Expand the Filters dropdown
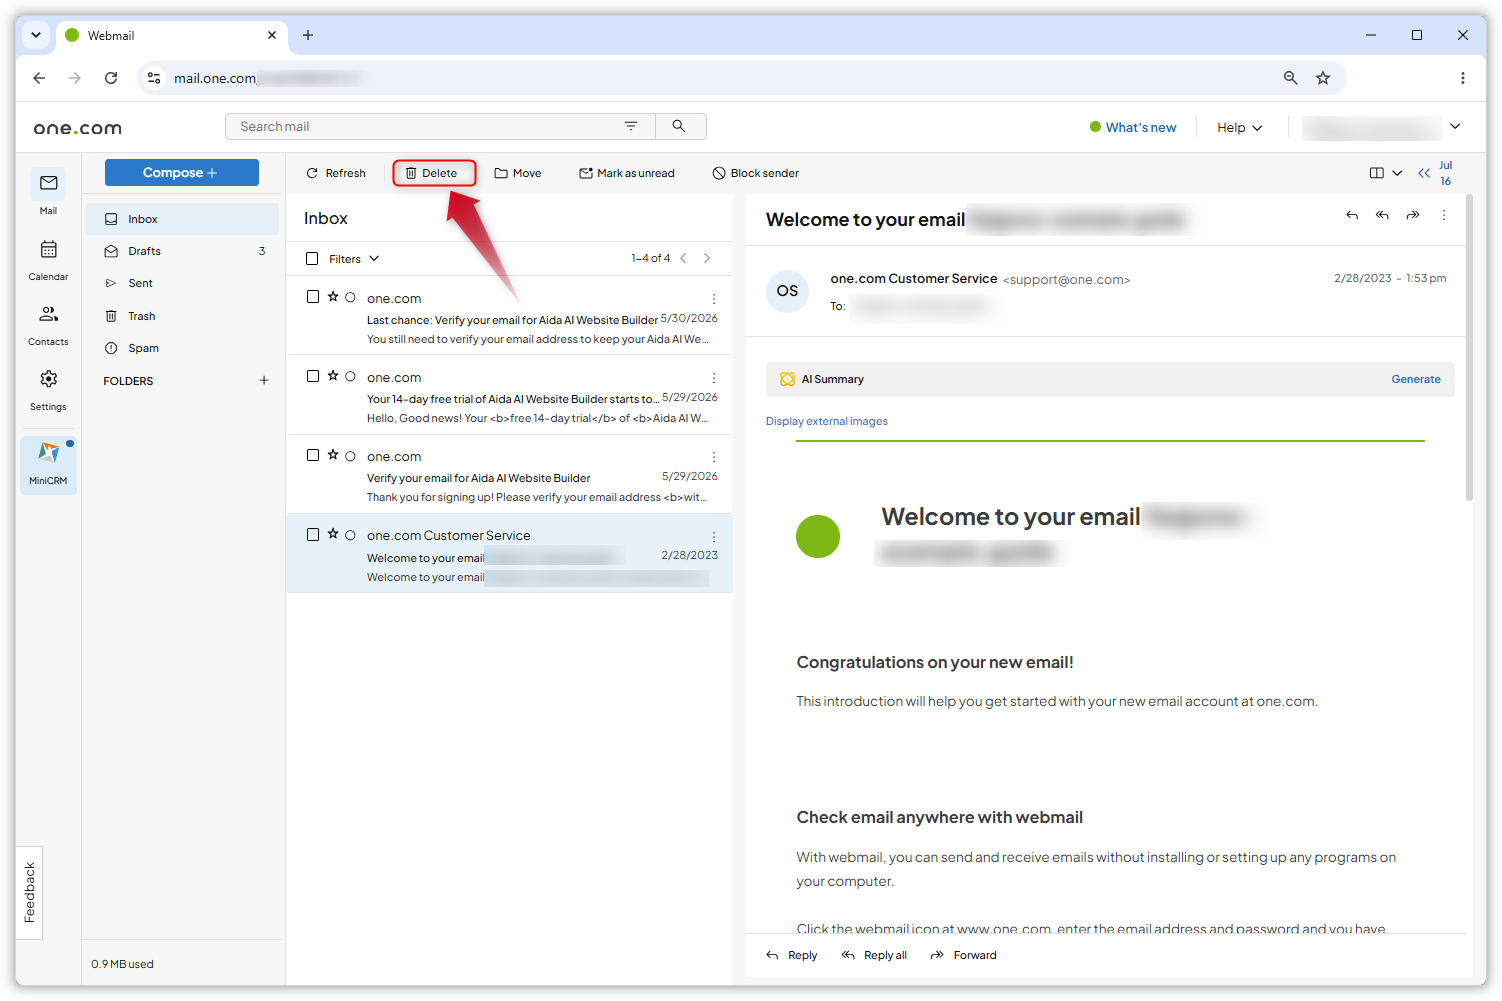Screen dimensions: 1502x1001 click(x=354, y=258)
